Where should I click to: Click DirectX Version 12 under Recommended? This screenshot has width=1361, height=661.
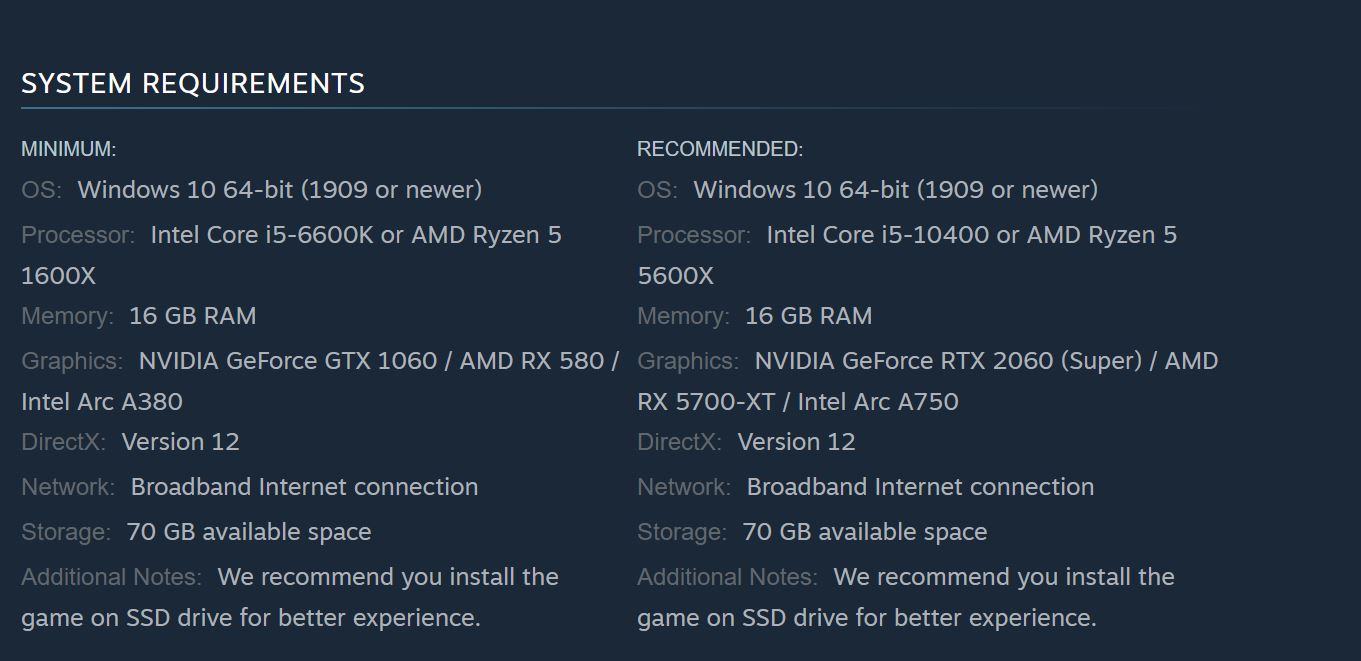click(797, 442)
